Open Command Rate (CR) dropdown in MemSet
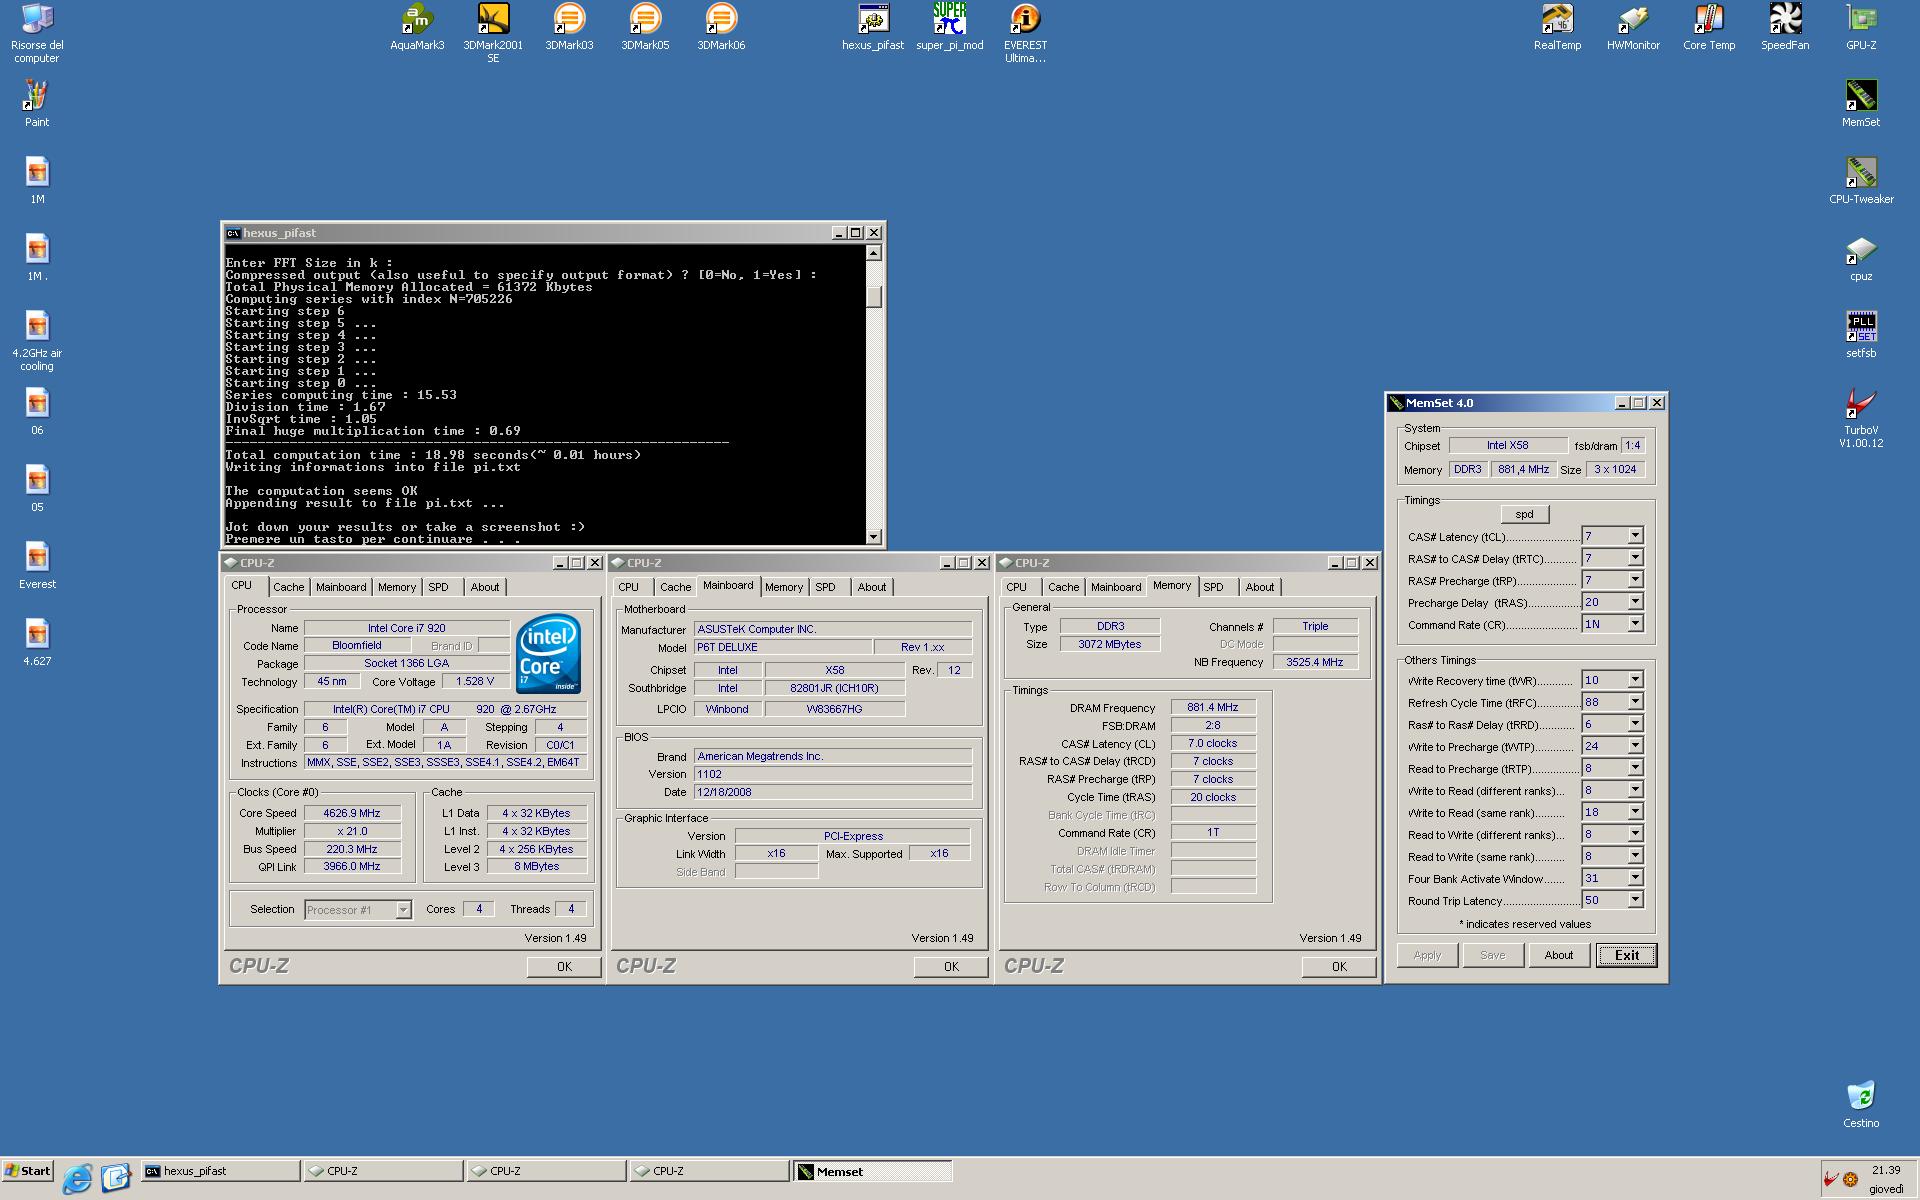1920x1200 pixels. click(x=1635, y=624)
